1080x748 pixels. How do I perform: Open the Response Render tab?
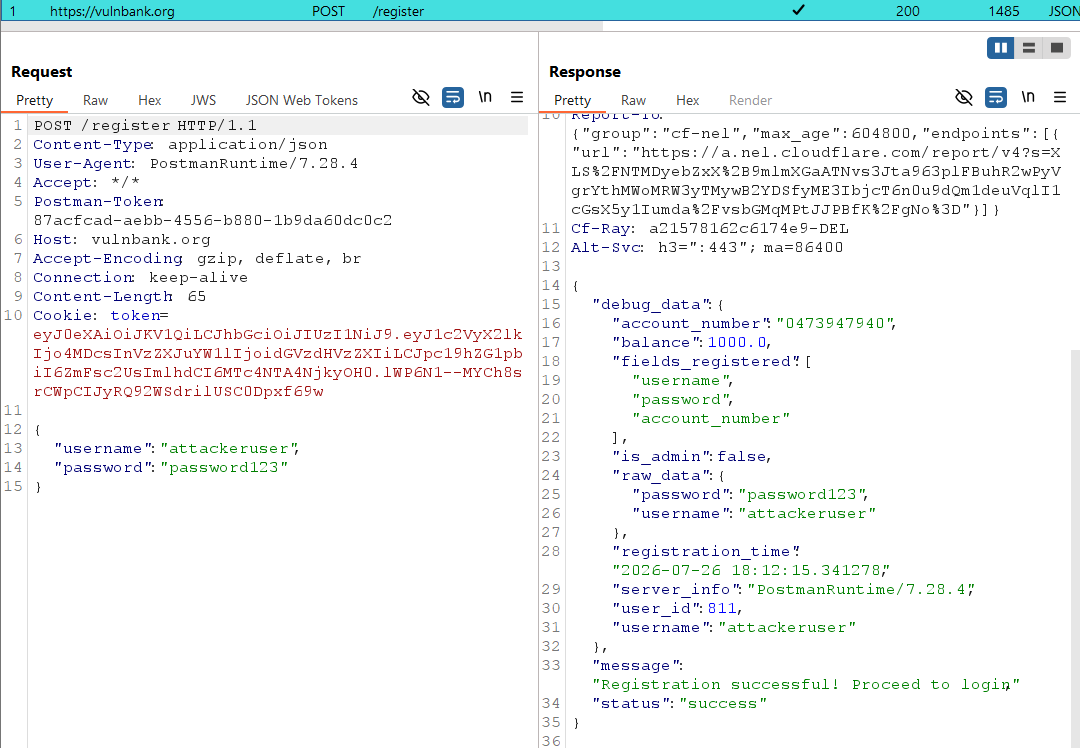pos(750,101)
